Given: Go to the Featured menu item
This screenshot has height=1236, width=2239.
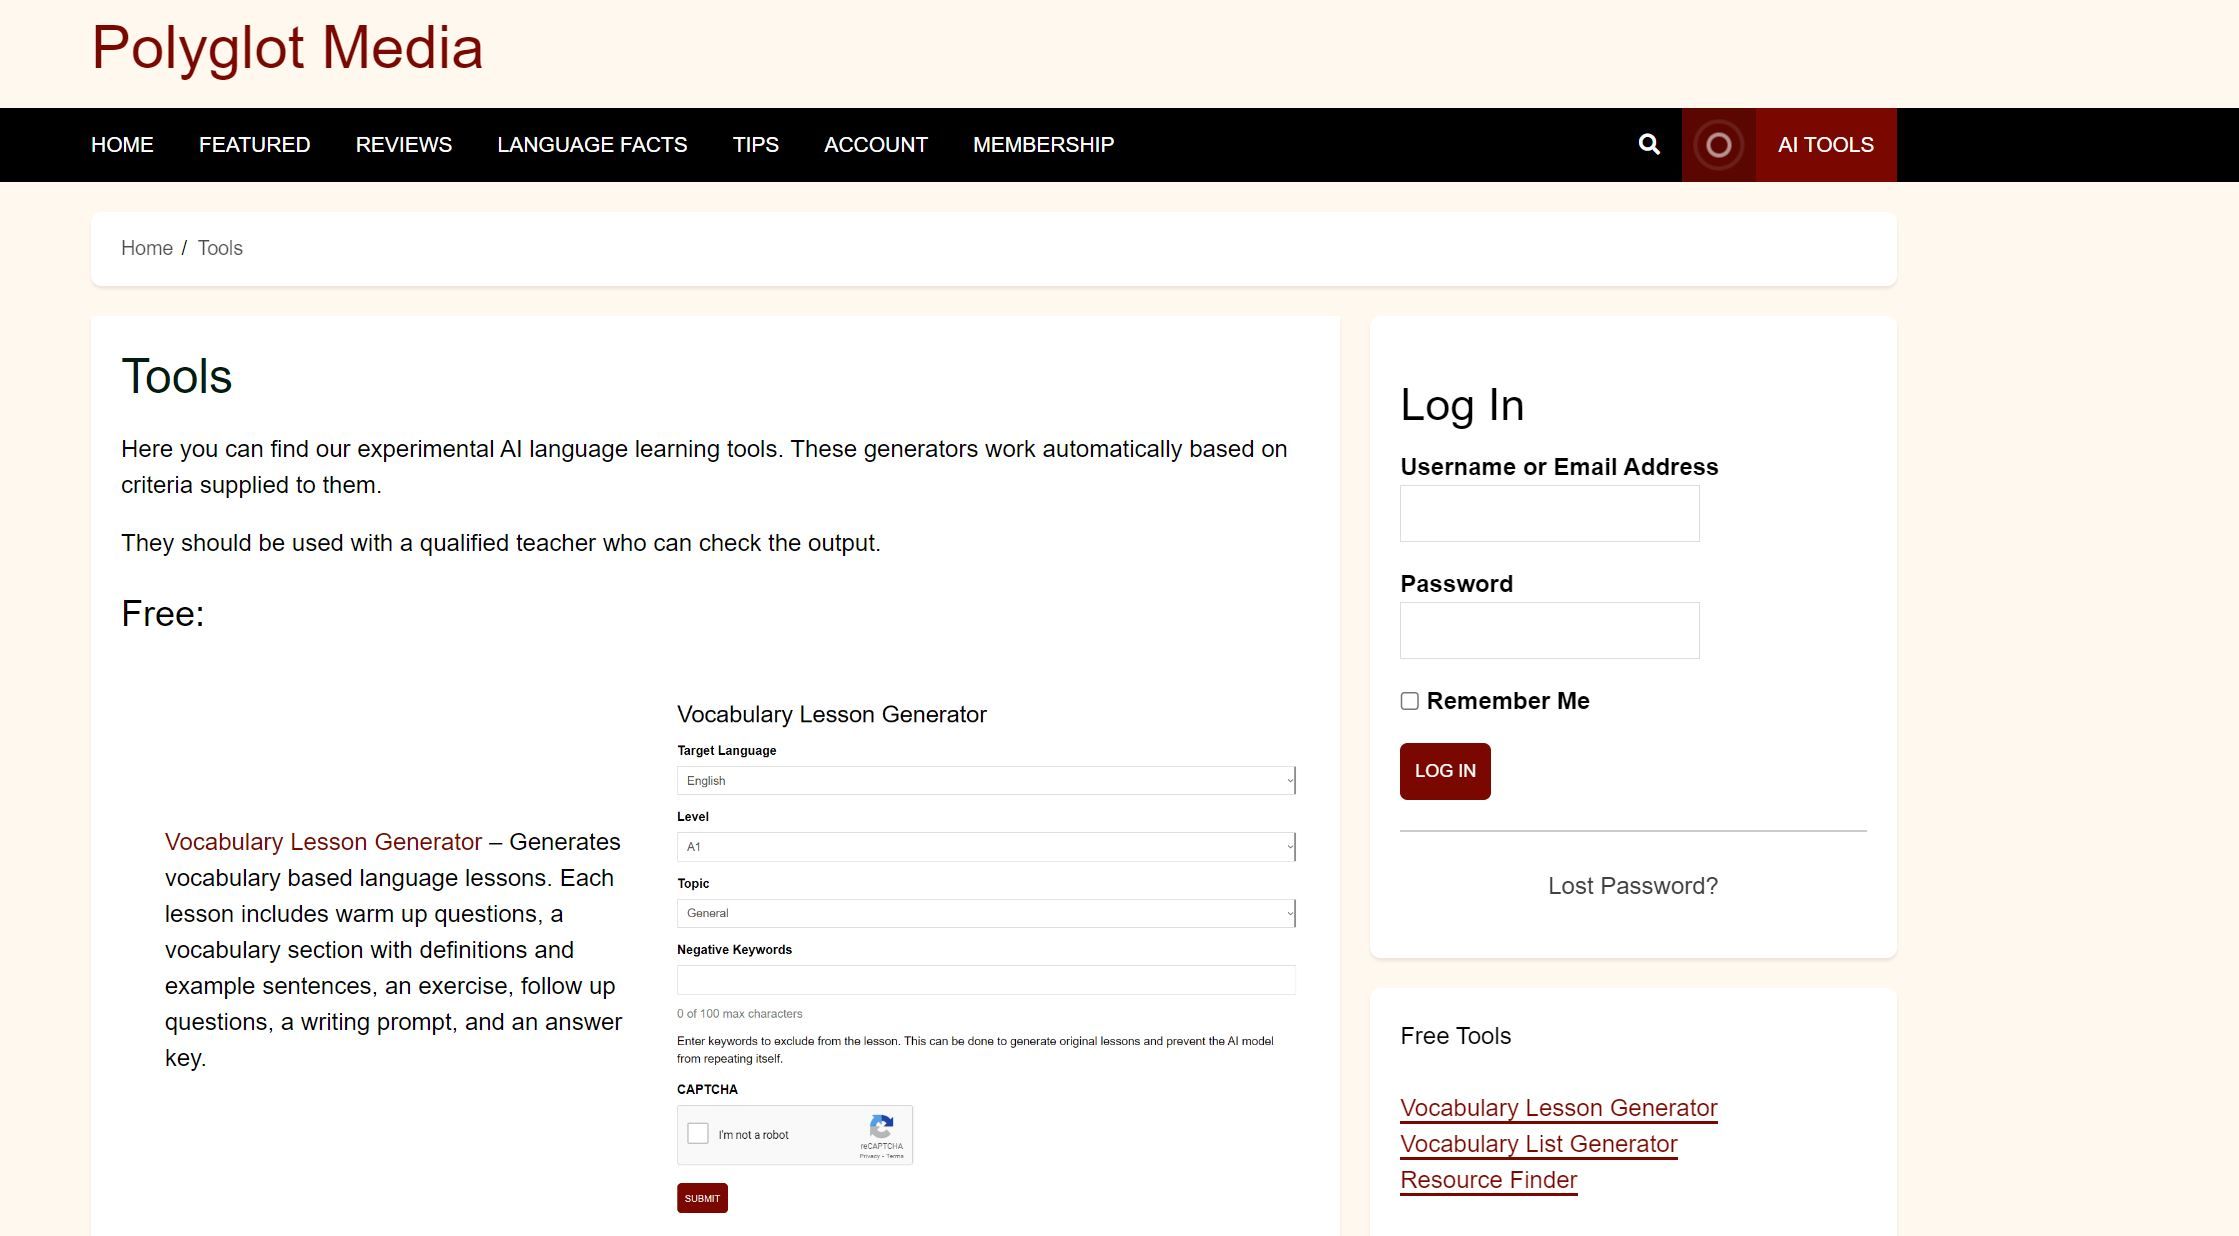Looking at the screenshot, I should pos(254,145).
